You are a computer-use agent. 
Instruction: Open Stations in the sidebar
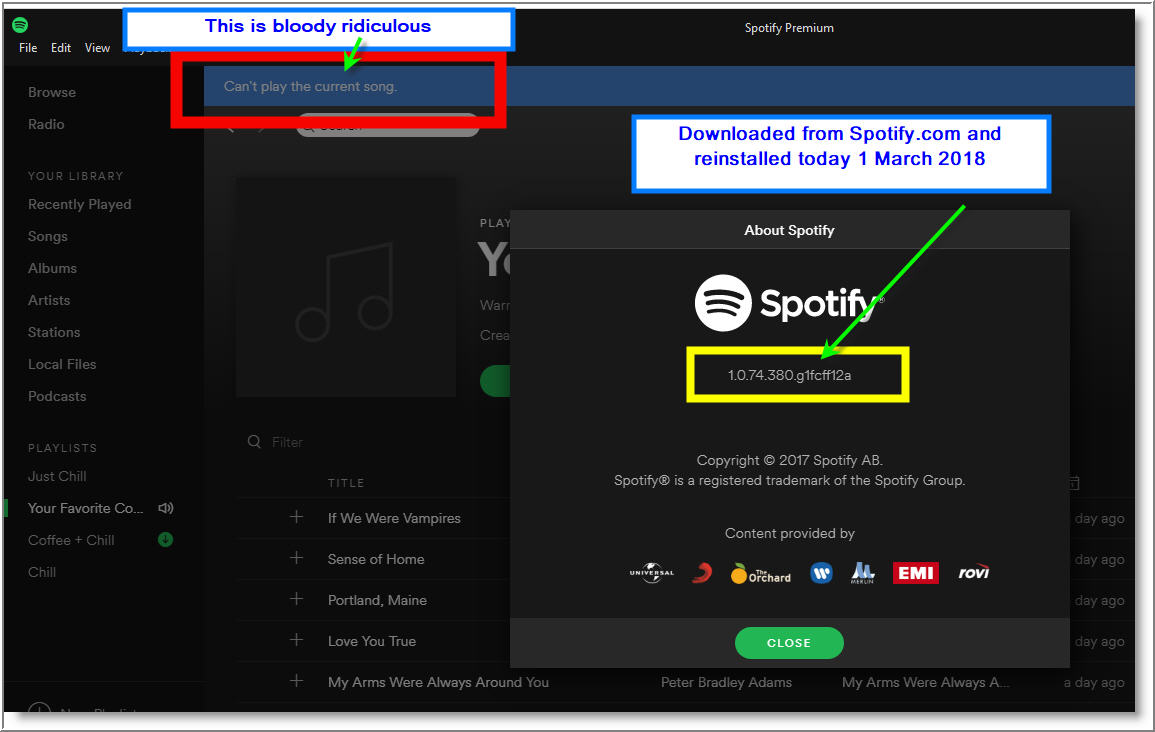[54, 332]
